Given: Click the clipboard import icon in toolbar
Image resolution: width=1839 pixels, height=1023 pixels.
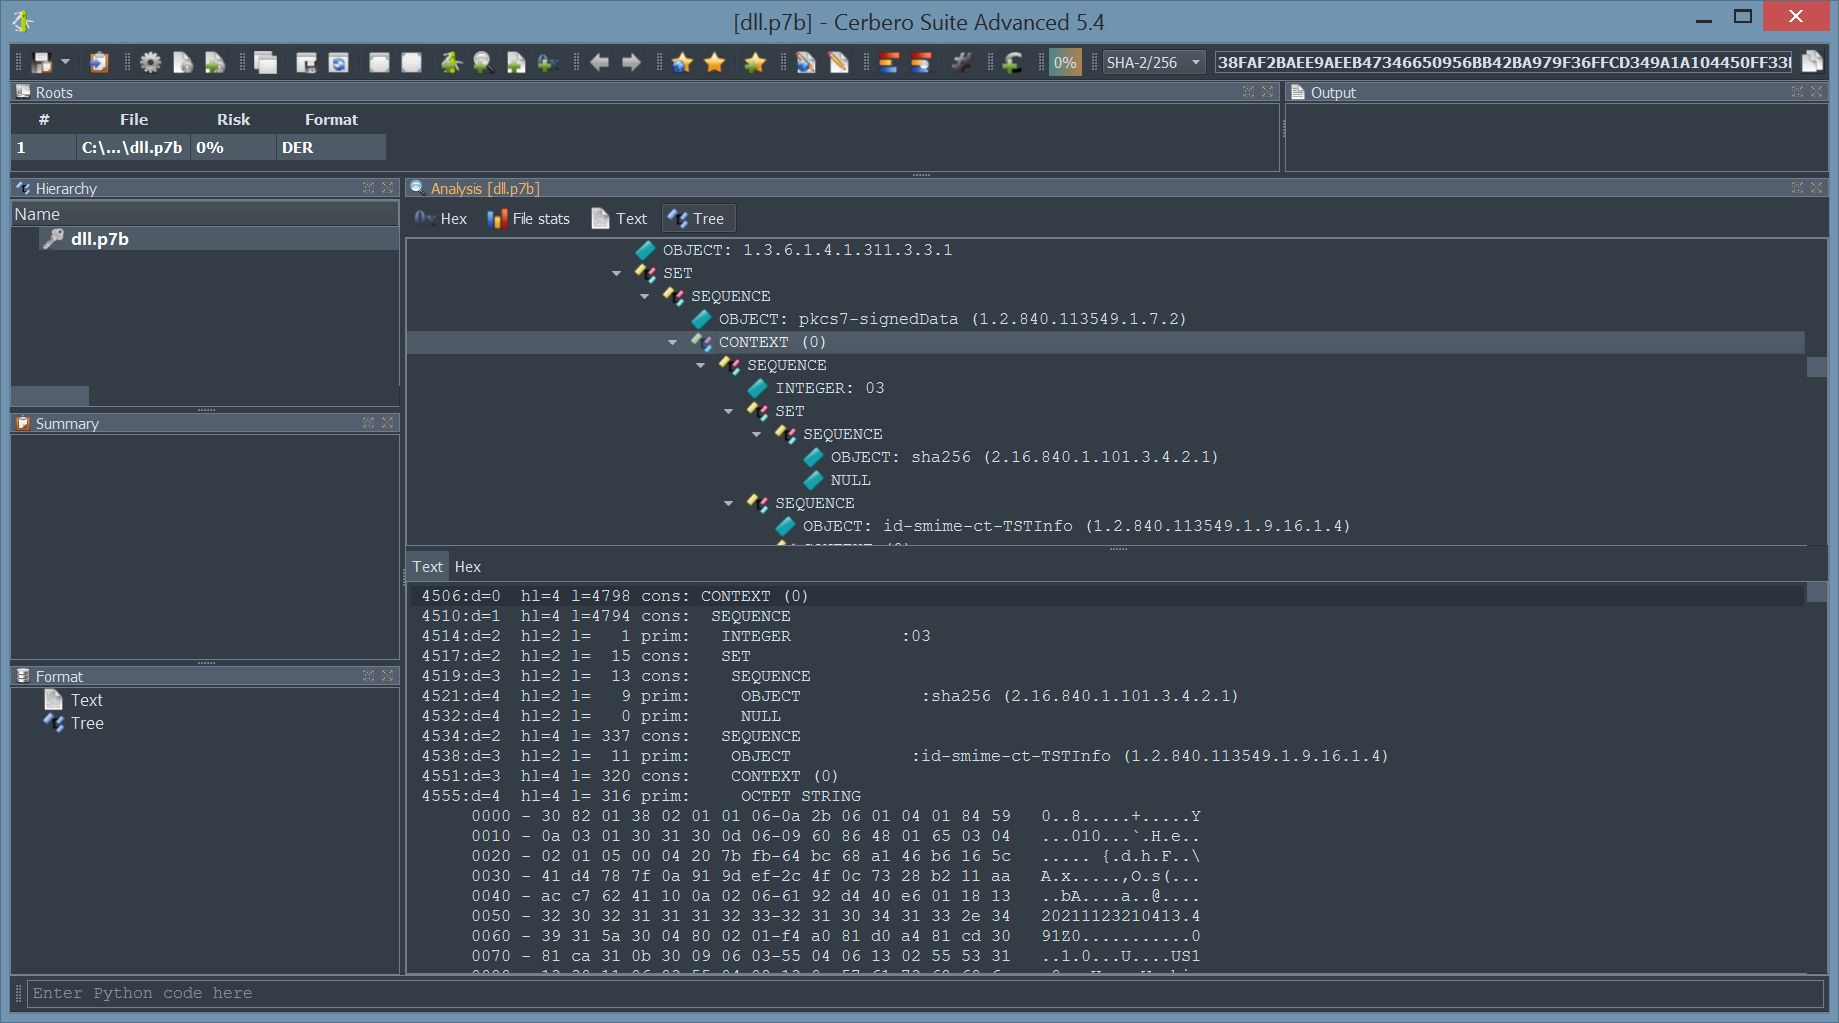Looking at the screenshot, I should click(x=98, y=63).
